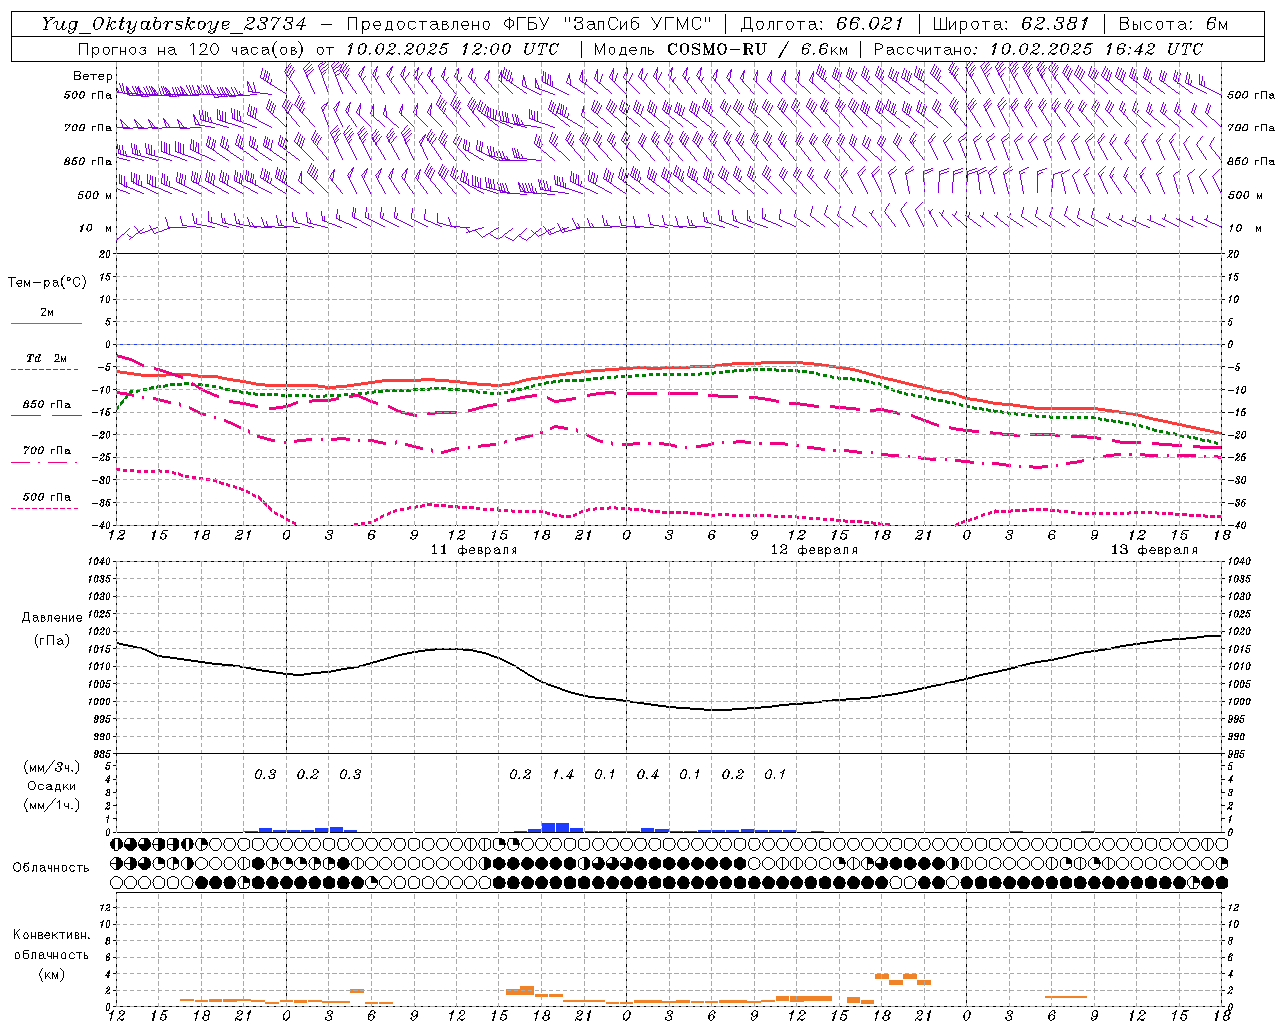Screen dimensions: 1280x1024
Task: Click the Конвективн. облачность label
Action: coord(51,945)
